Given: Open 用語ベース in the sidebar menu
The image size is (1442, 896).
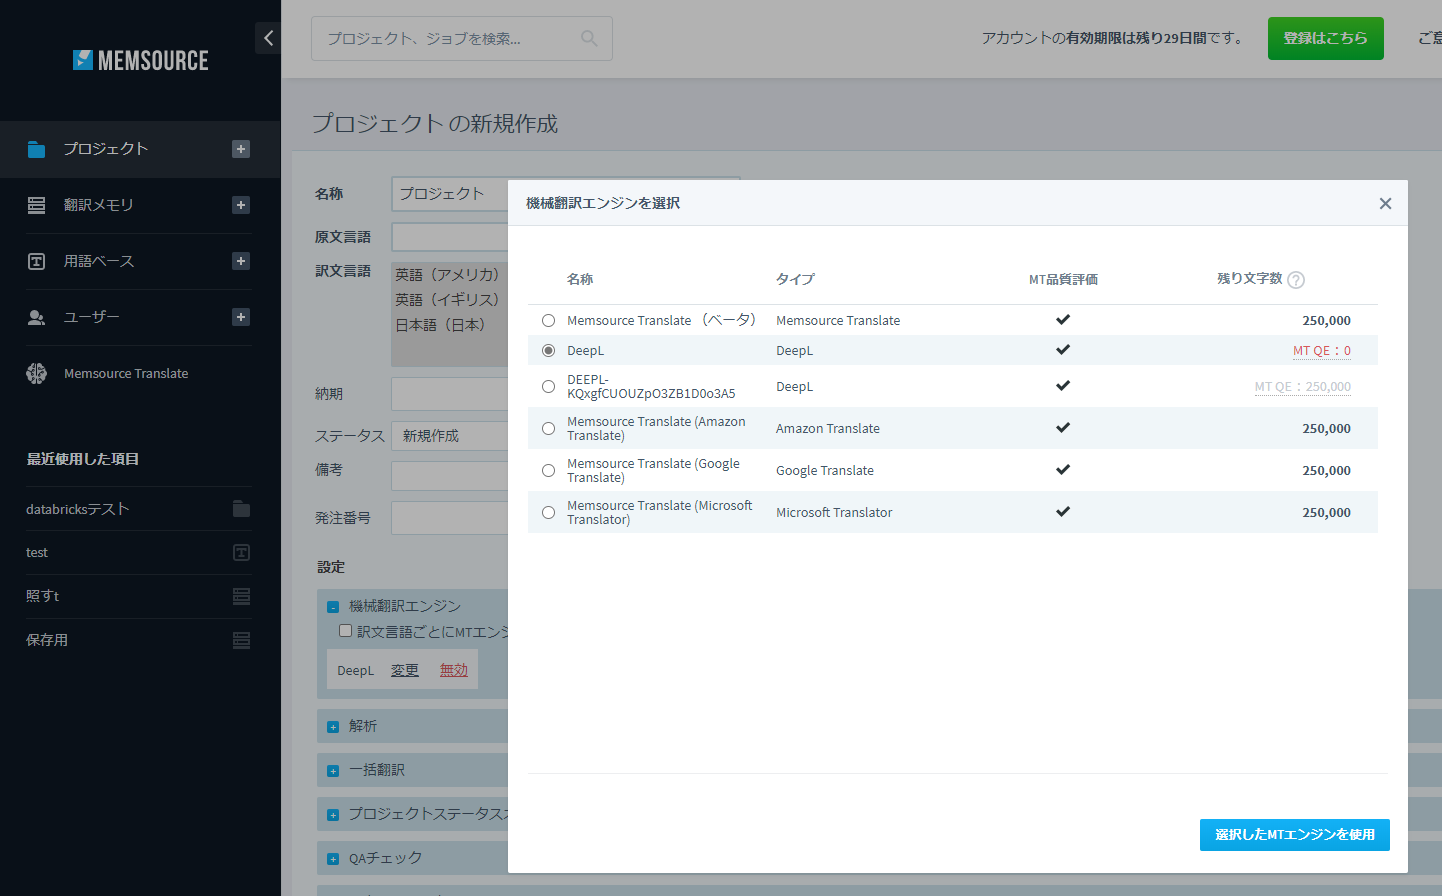Looking at the screenshot, I should click(x=99, y=261).
